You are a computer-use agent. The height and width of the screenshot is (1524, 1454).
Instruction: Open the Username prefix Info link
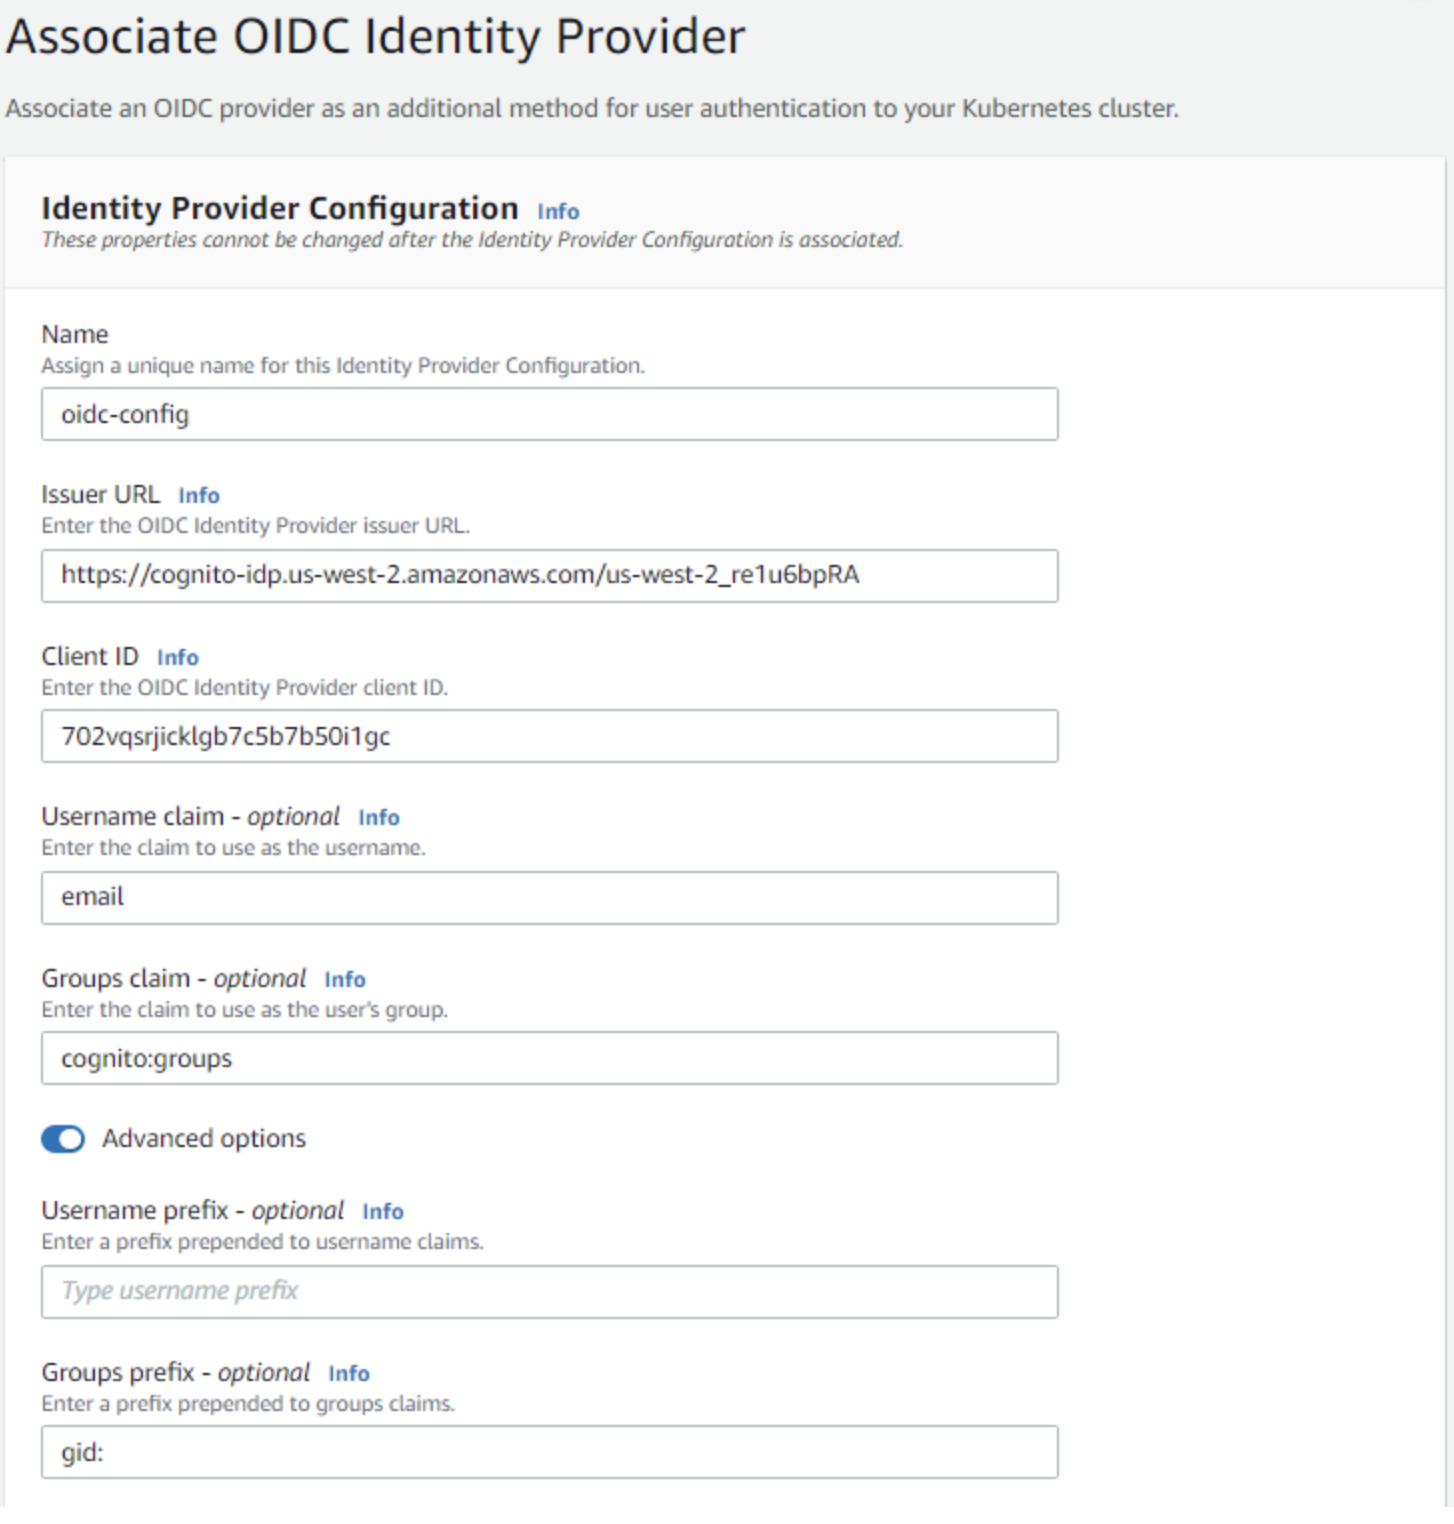[x=385, y=1211]
